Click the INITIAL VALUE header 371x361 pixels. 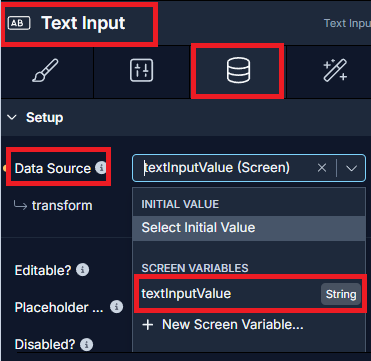(x=180, y=204)
